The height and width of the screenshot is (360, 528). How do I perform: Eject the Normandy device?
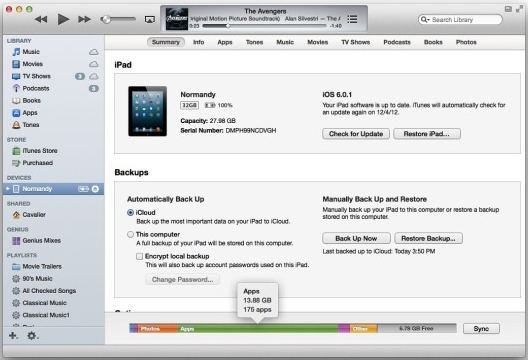(x=95, y=189)
